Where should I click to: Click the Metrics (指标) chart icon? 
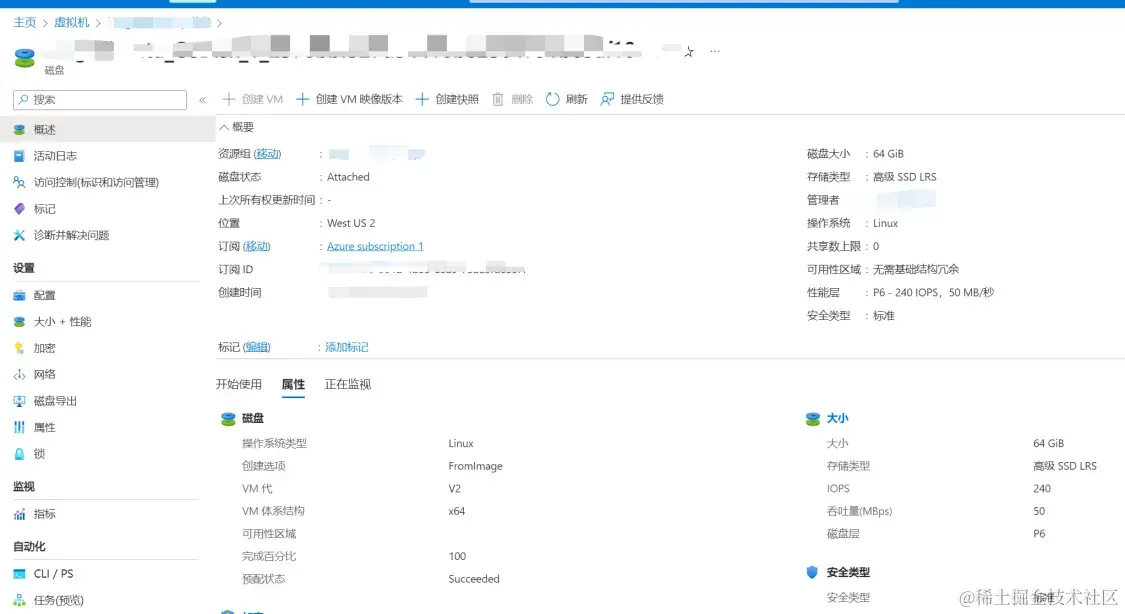tap(19, 514)
